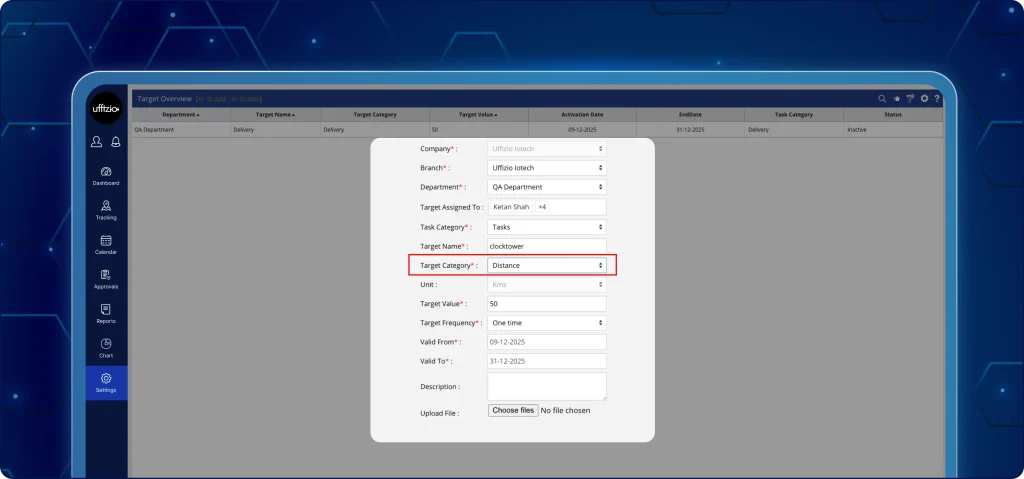This screenshot has width=1024, height=479.
Task: Click the 31-12-2025 end date table cell
Action: click(x=690, y=130)
